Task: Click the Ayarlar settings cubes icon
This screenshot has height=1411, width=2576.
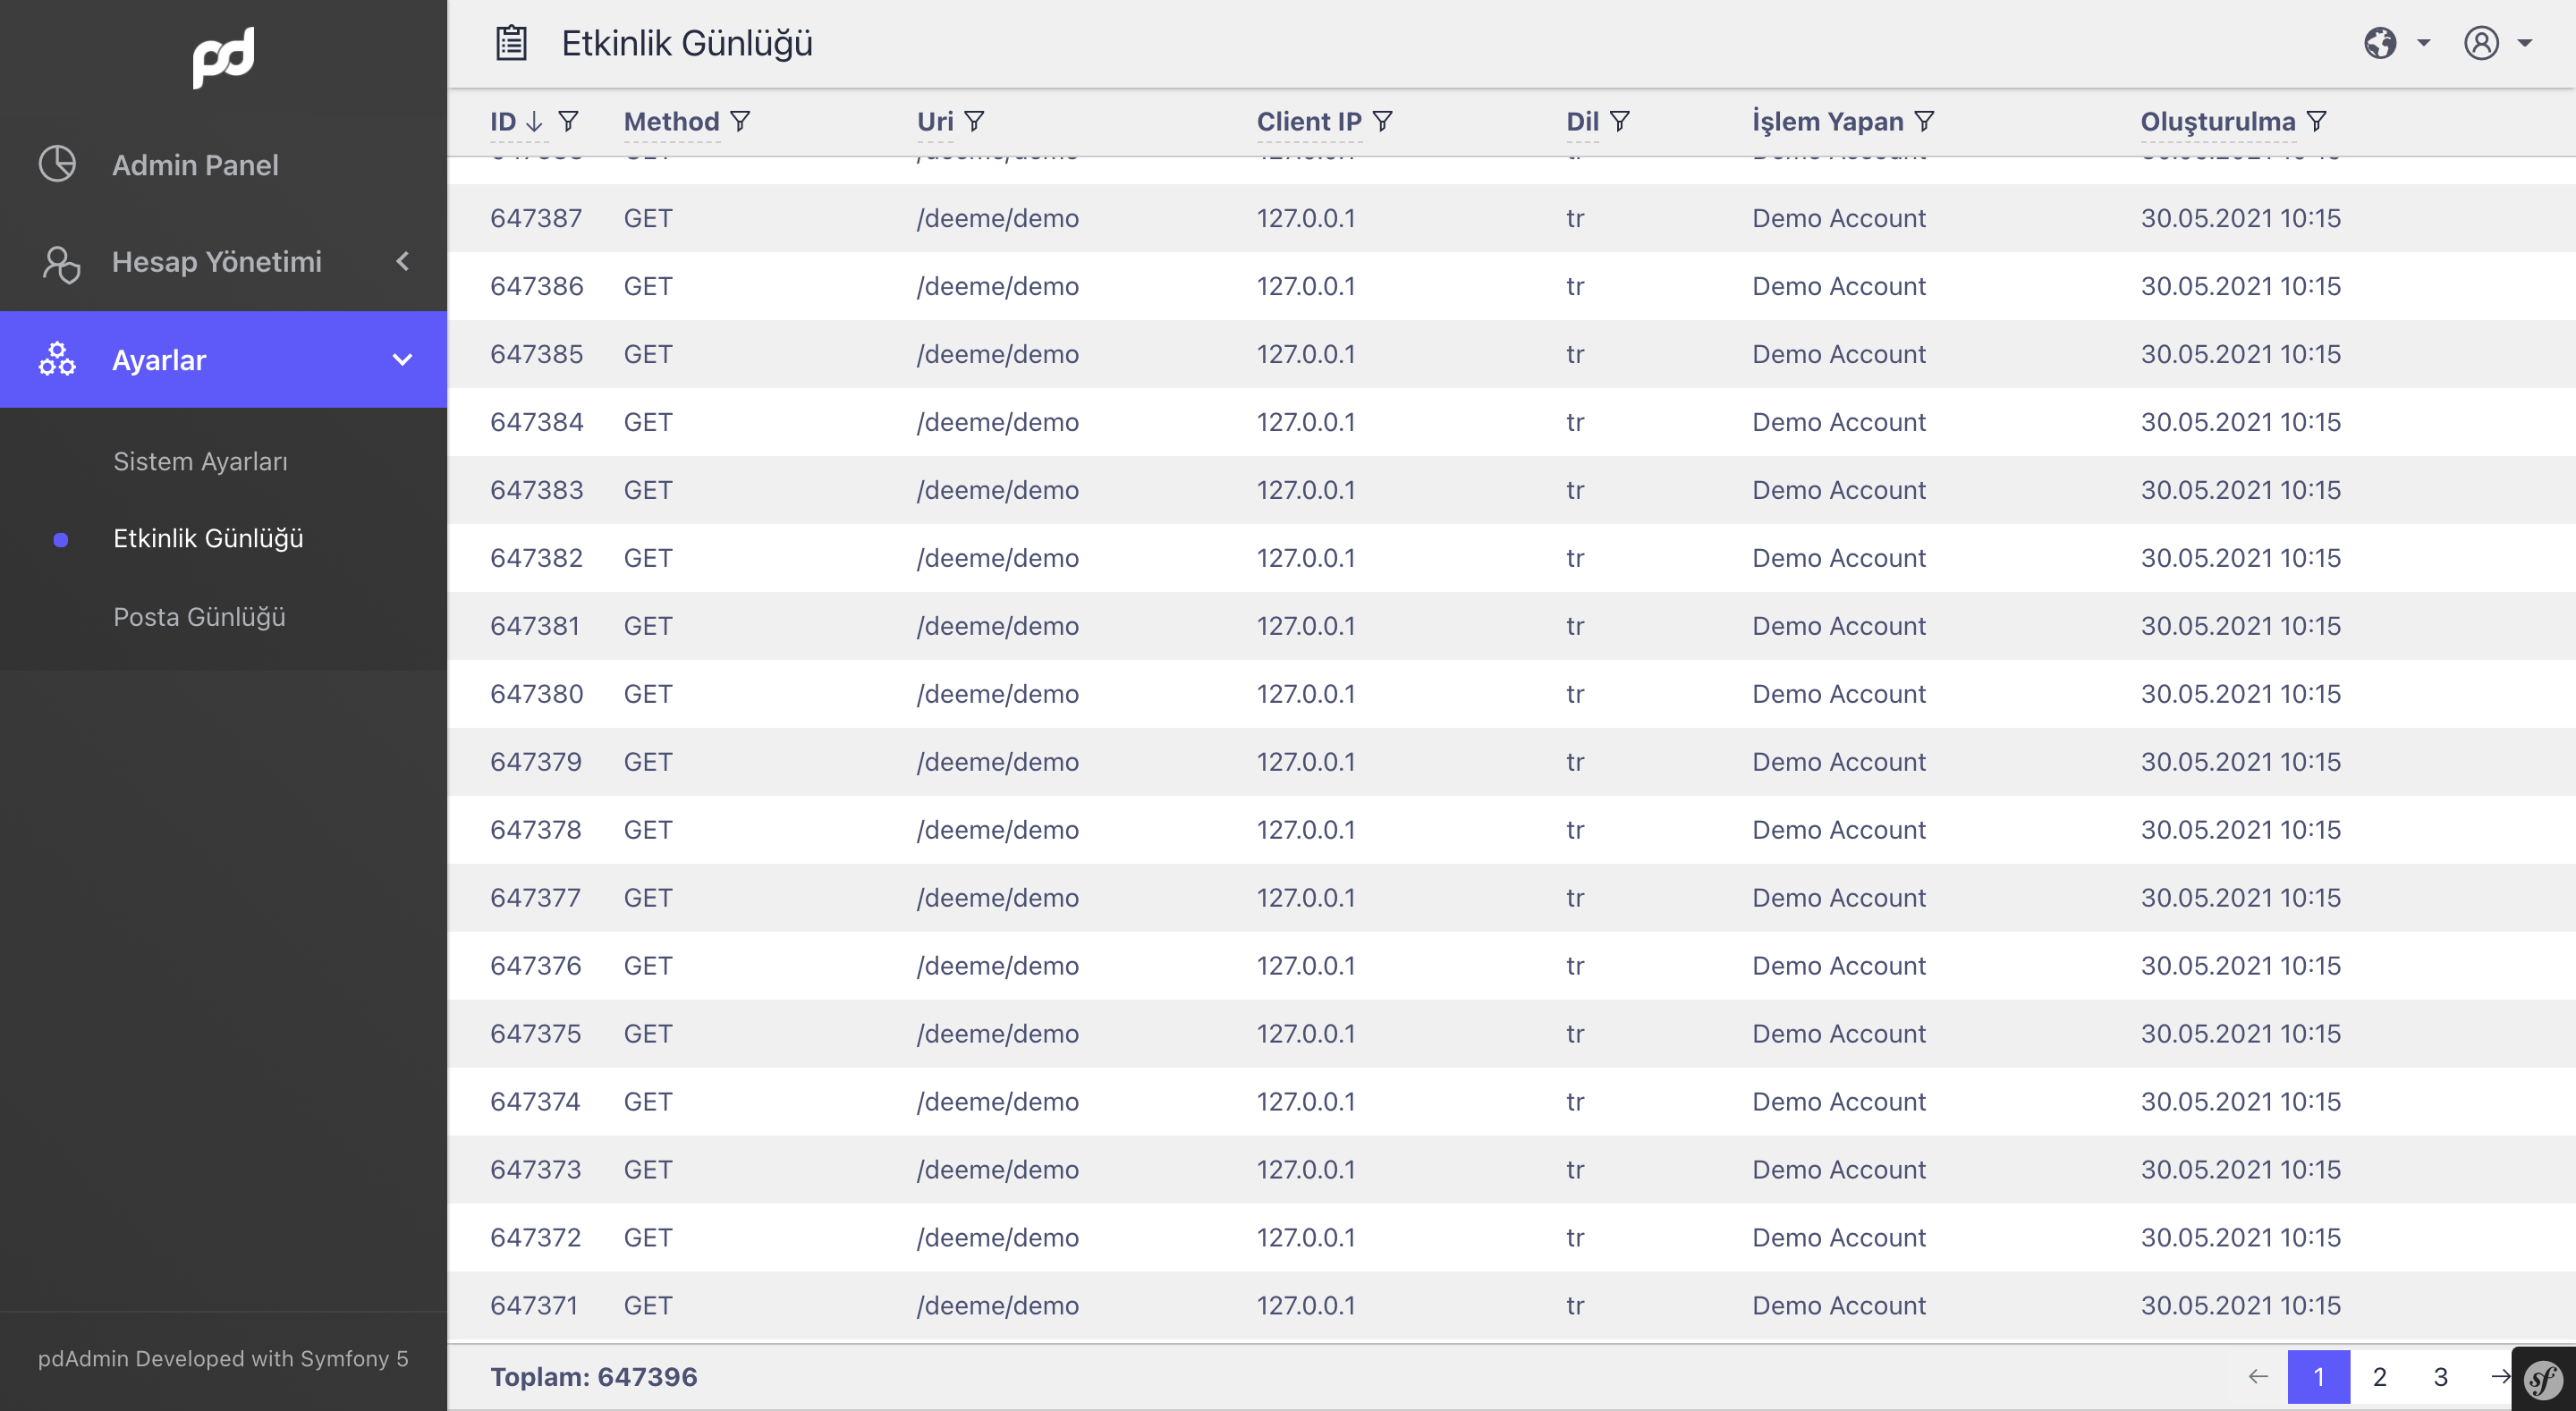Action: pyautogui.click(x=57, y=359)
